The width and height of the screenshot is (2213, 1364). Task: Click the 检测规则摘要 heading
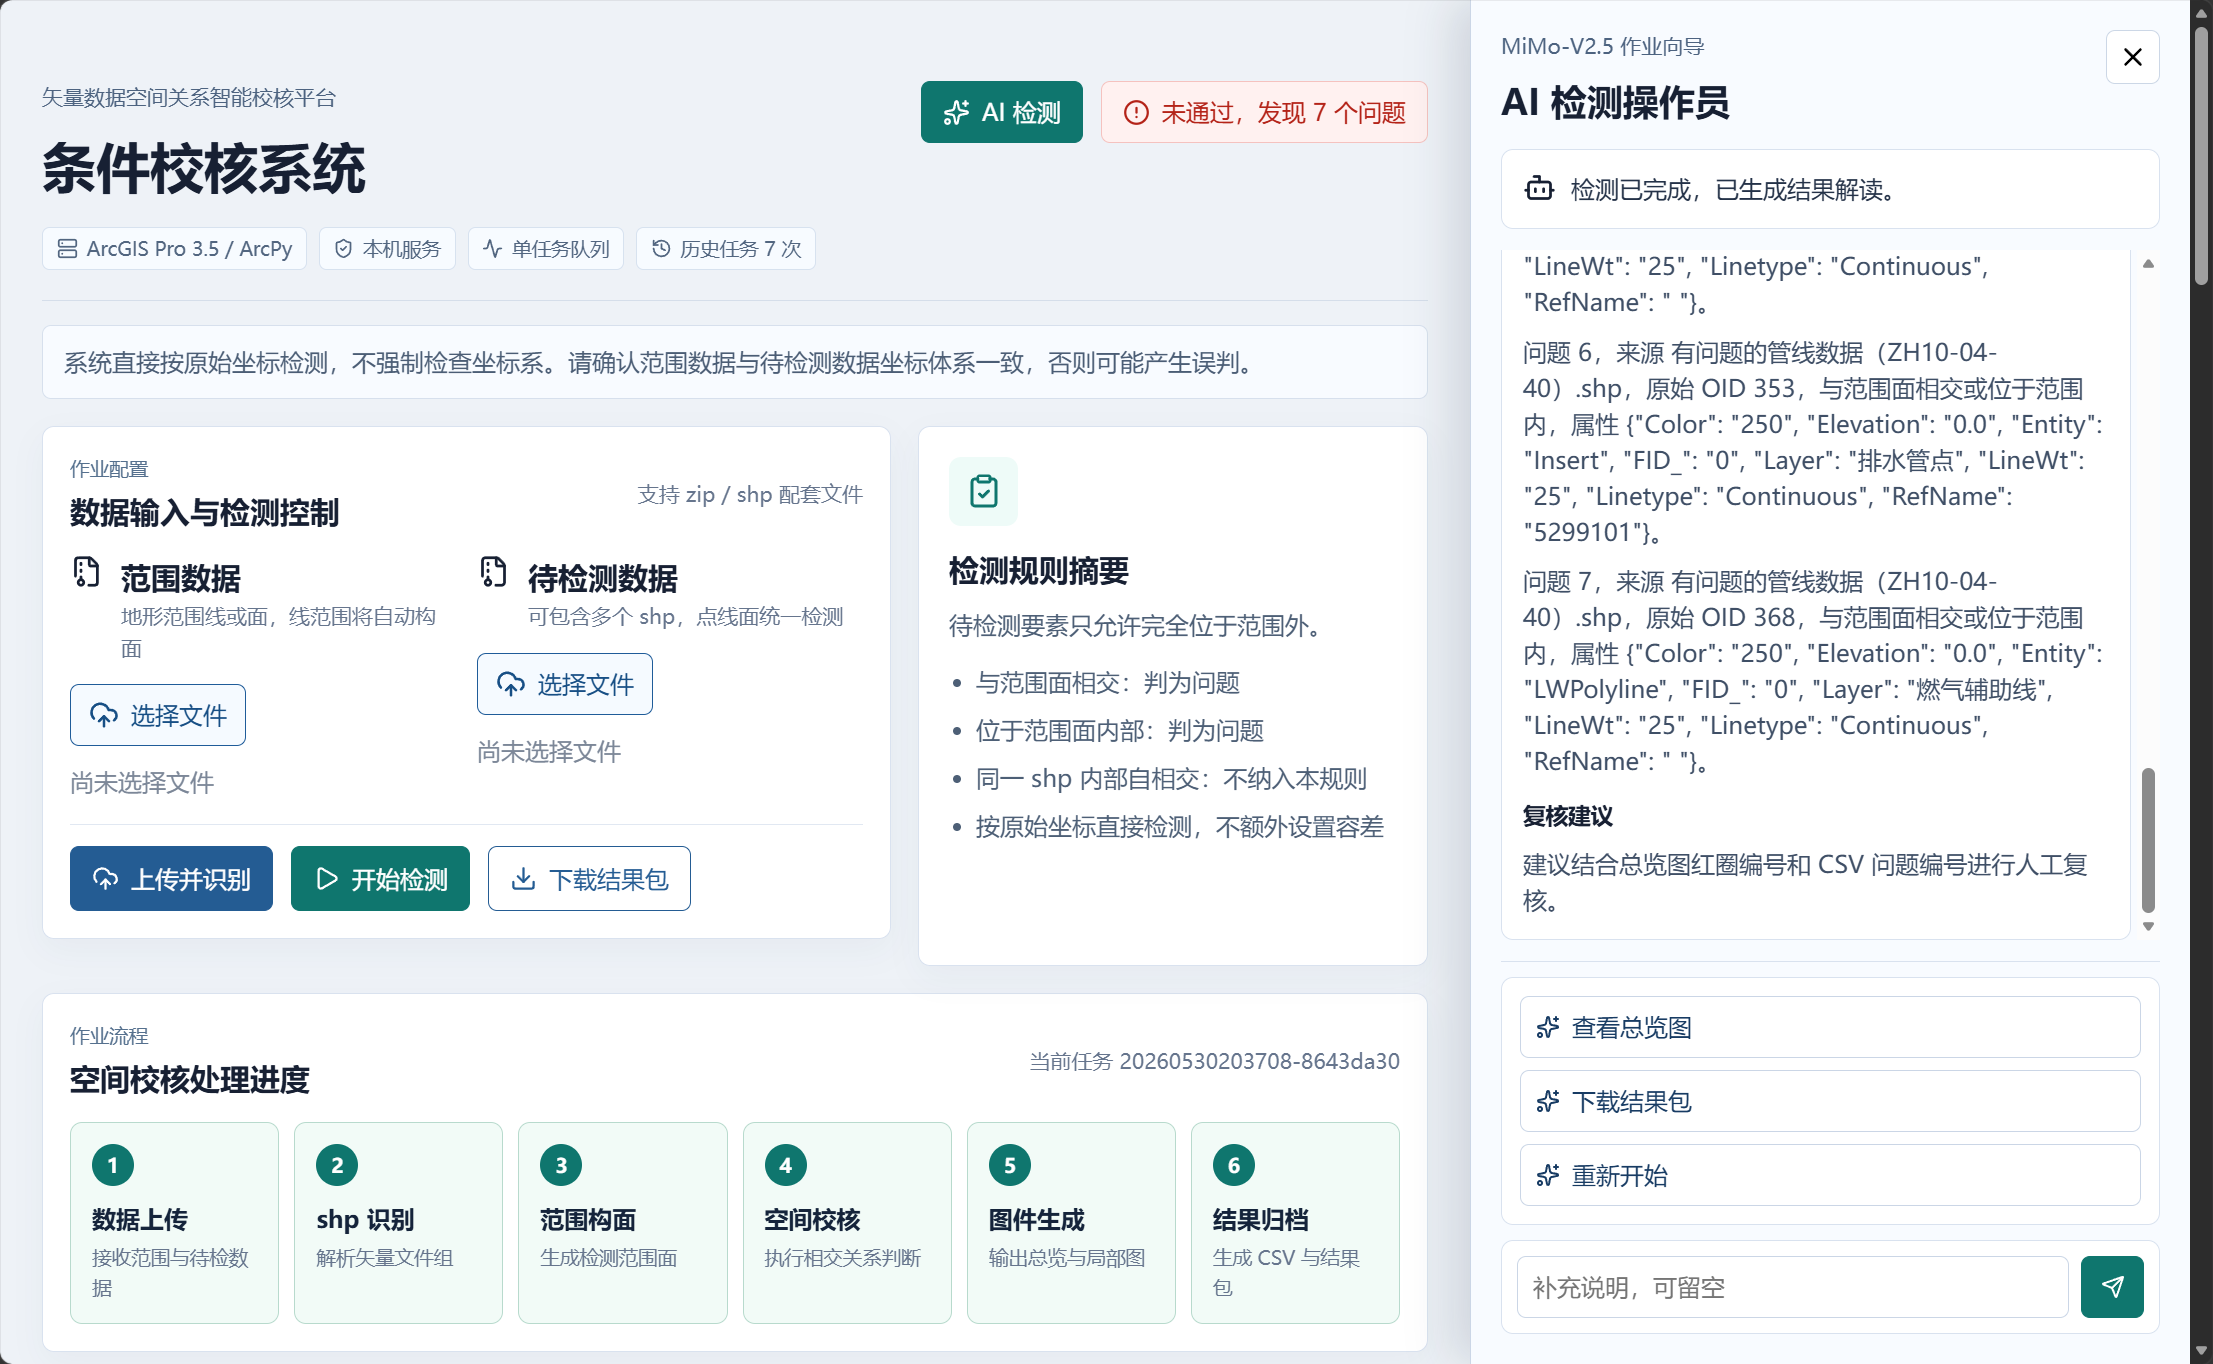click(1039, 571)
